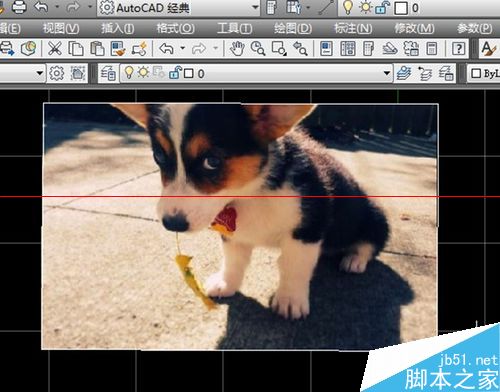Click the color square in top-right layer control
This screenshot has height=392, width=500.
coord(401,8)
